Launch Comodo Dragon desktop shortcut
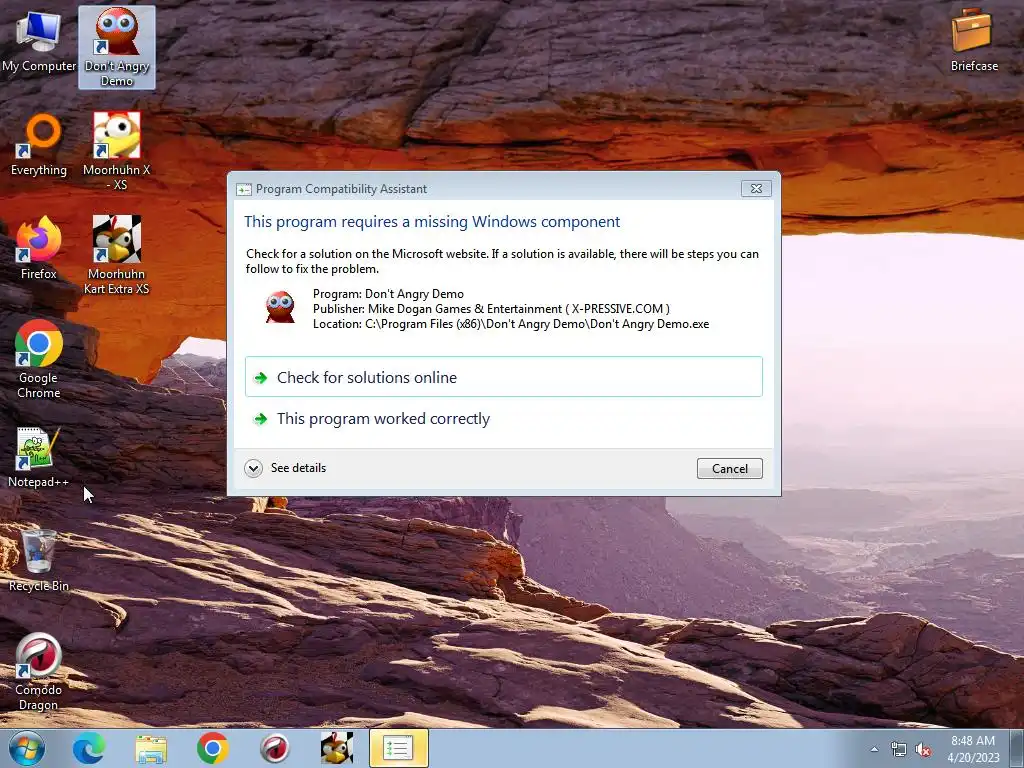1024x768 pixels. pyautogui.click(x=39, y=673)
